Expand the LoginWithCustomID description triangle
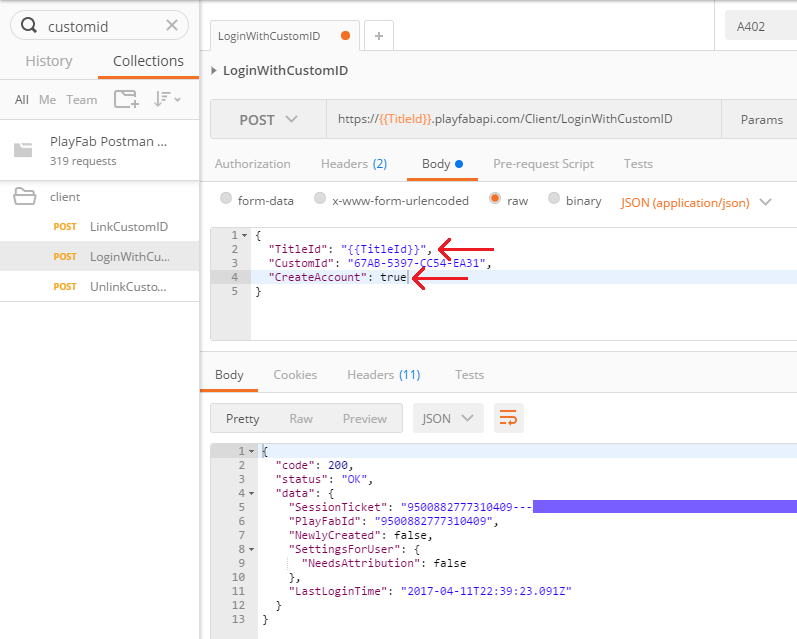797x639 pixels. 214,71
